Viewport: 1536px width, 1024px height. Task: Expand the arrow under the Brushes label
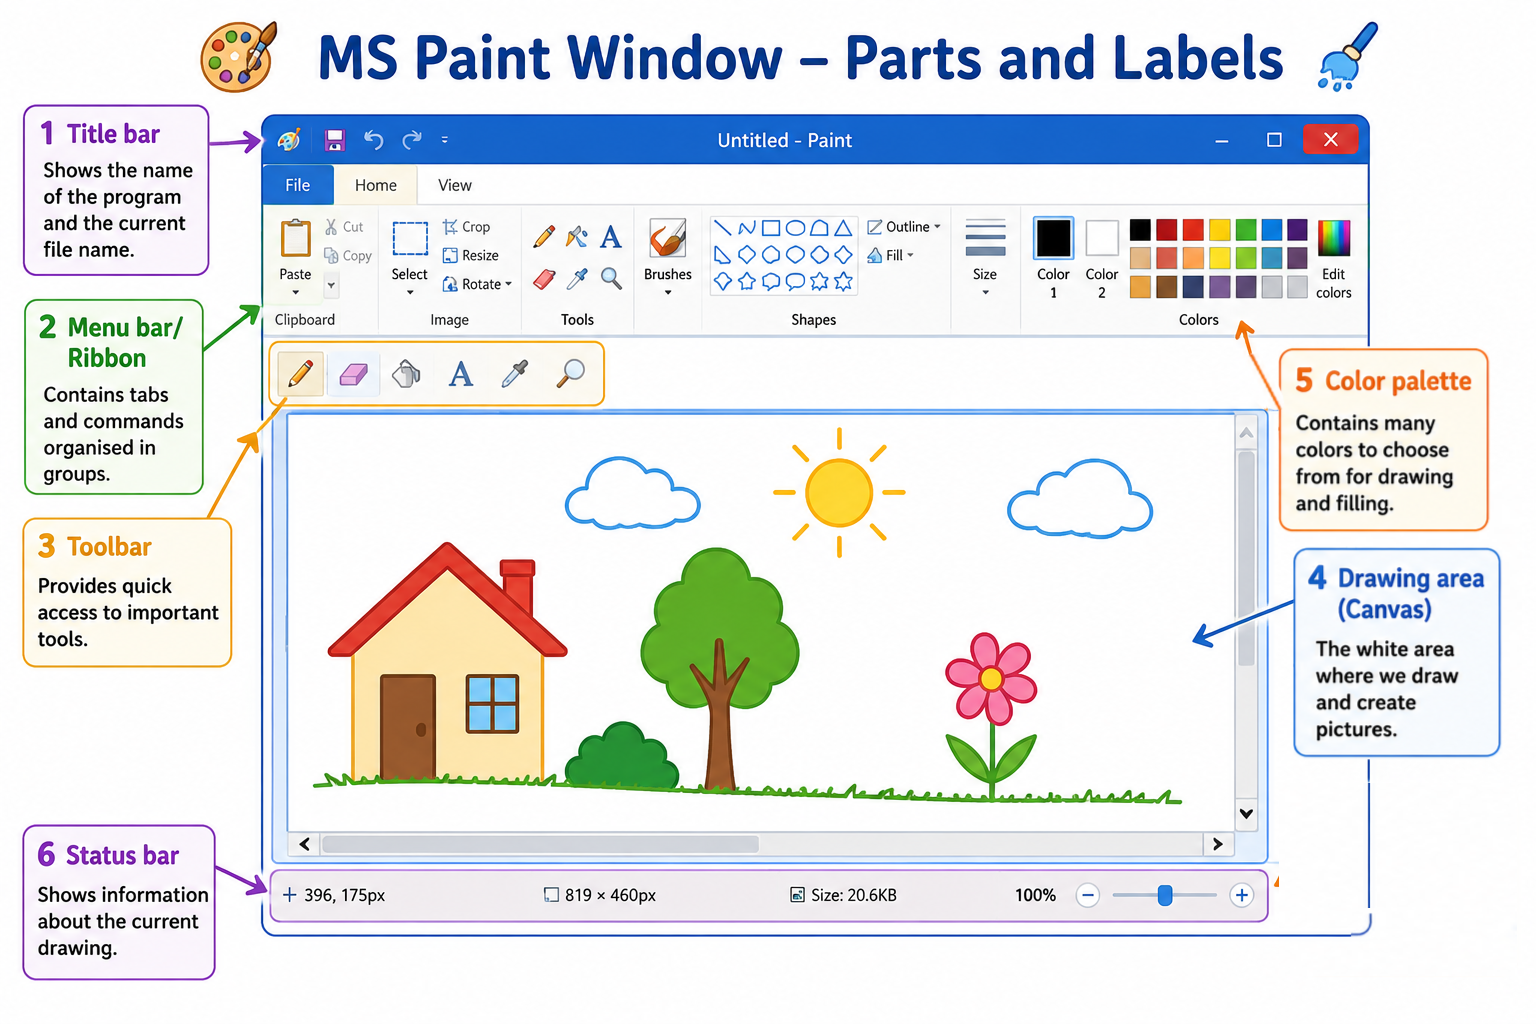668,293
